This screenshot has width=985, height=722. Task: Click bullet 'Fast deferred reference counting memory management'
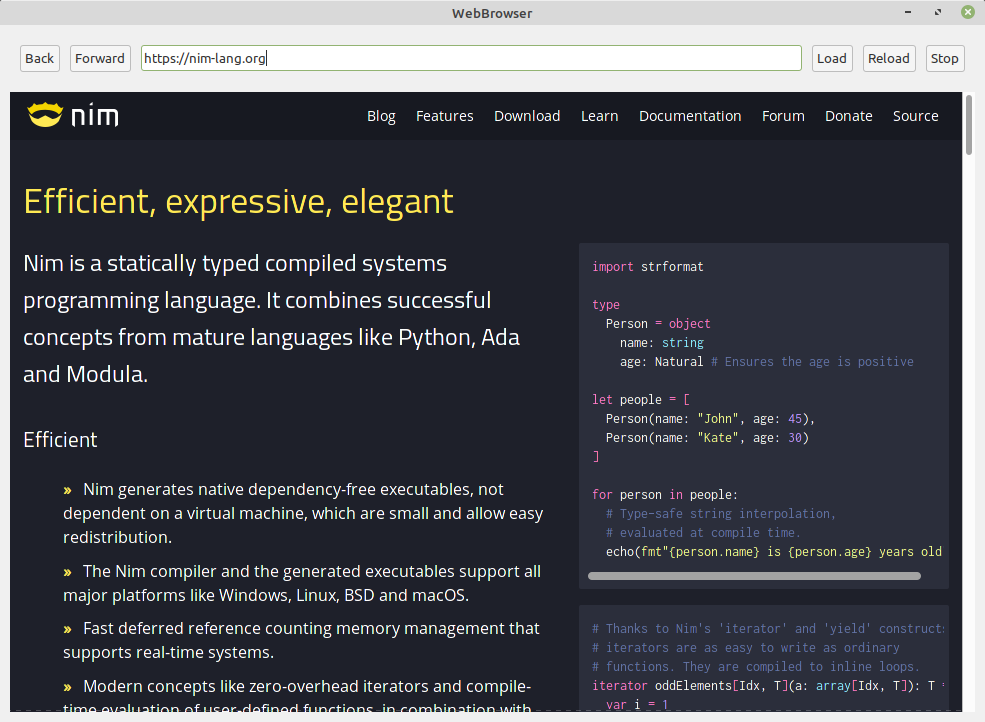click(x=301, y=640)
